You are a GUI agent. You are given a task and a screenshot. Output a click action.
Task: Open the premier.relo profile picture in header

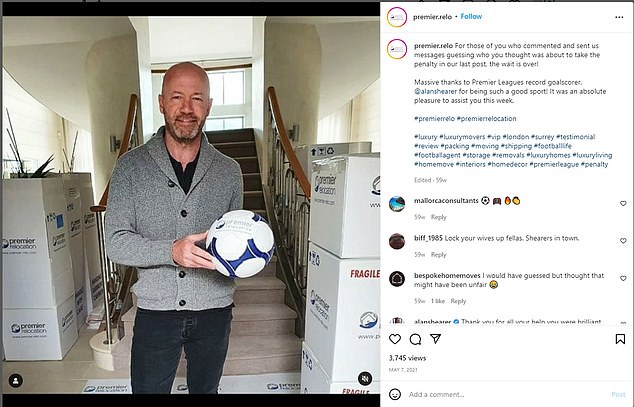point(397,17)
